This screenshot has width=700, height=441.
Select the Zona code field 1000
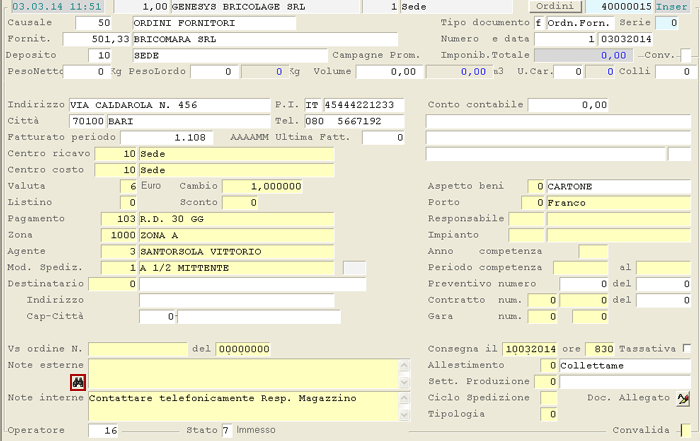(119, 235)
